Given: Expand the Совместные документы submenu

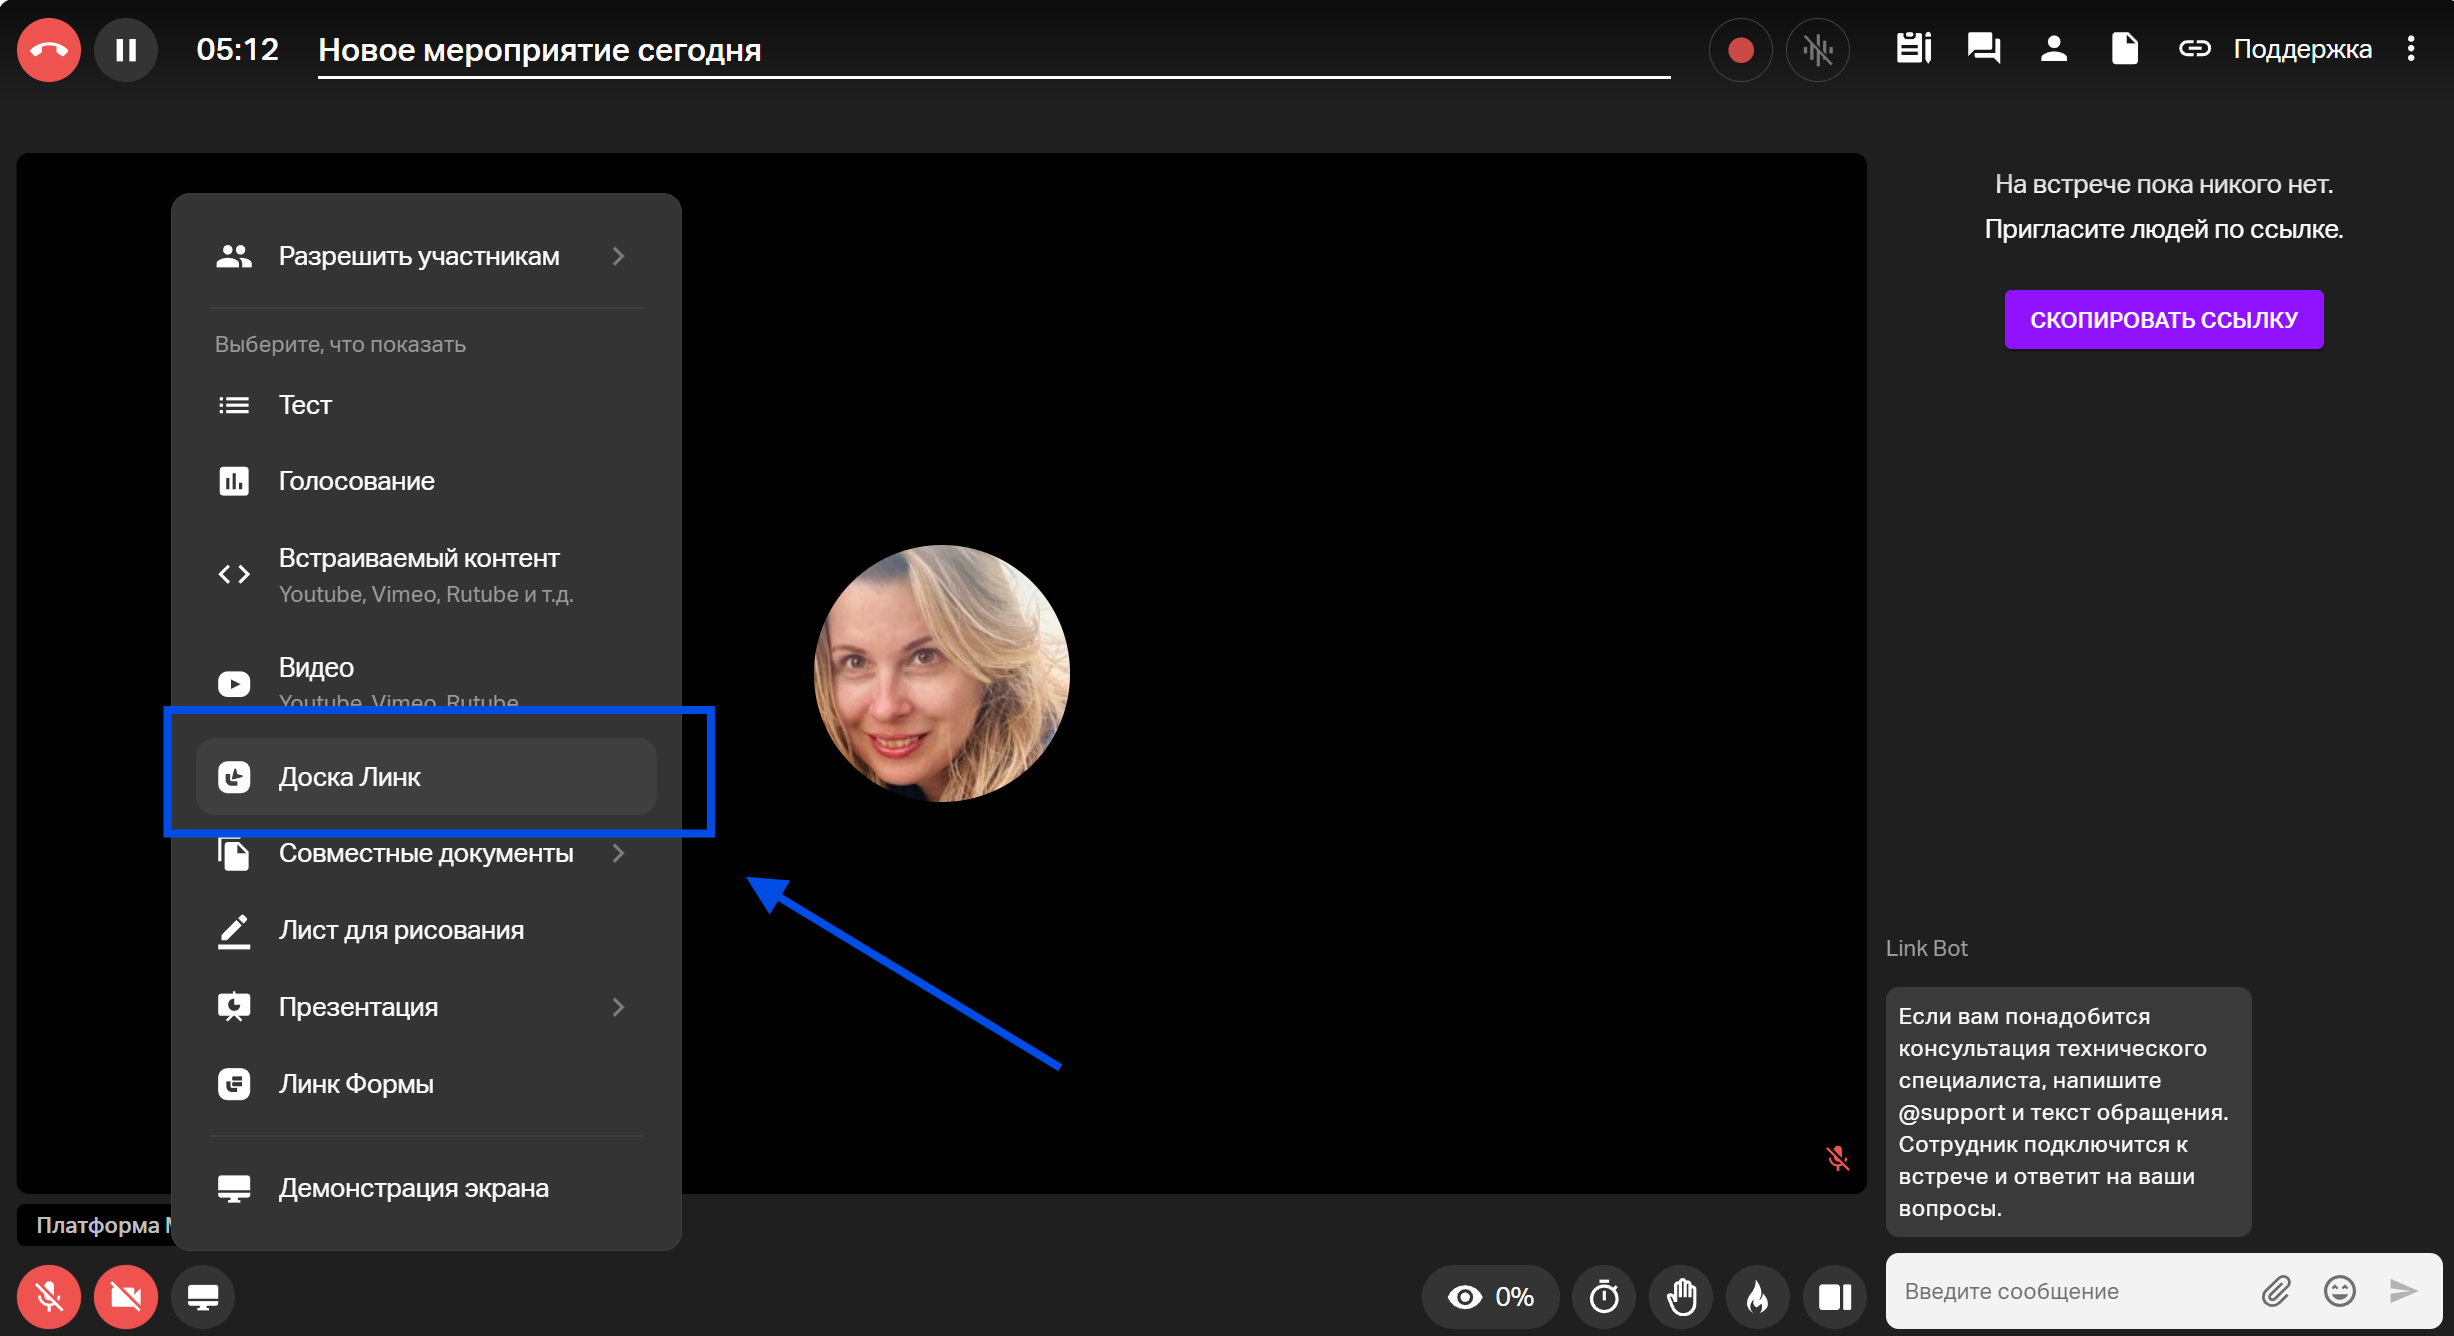Looking at the screenshot, I should point(426,853).
